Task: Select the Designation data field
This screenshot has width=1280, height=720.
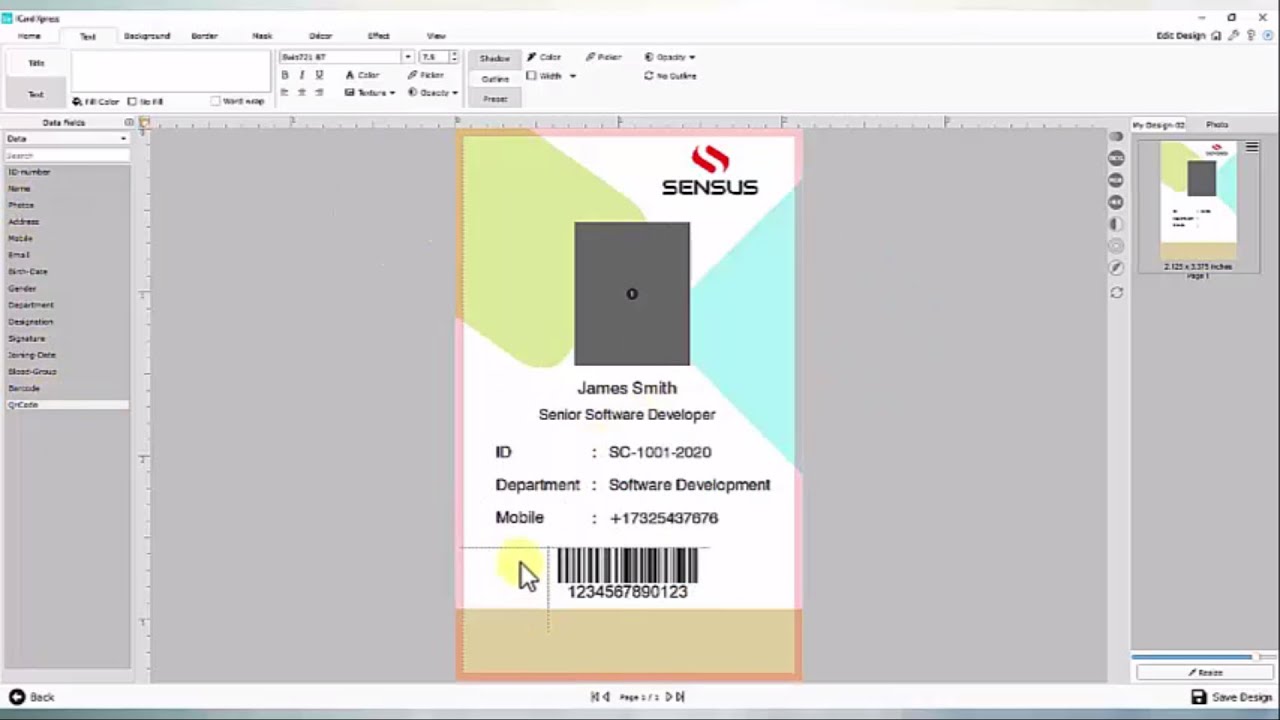Action: (x=67, y=322)
